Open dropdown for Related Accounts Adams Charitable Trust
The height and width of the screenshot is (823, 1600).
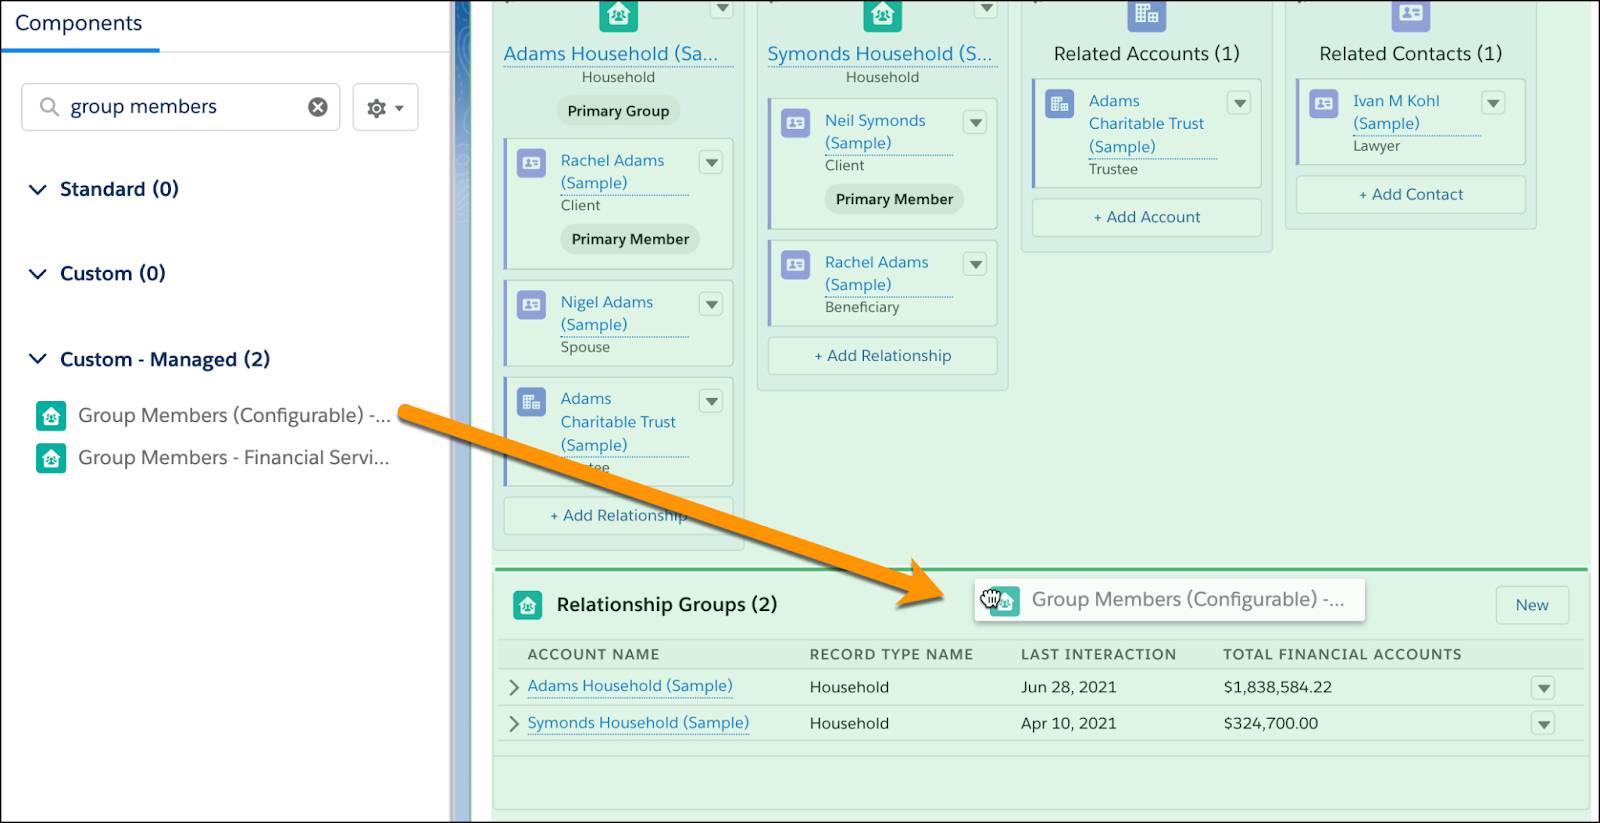click(x=1240, y=103)
